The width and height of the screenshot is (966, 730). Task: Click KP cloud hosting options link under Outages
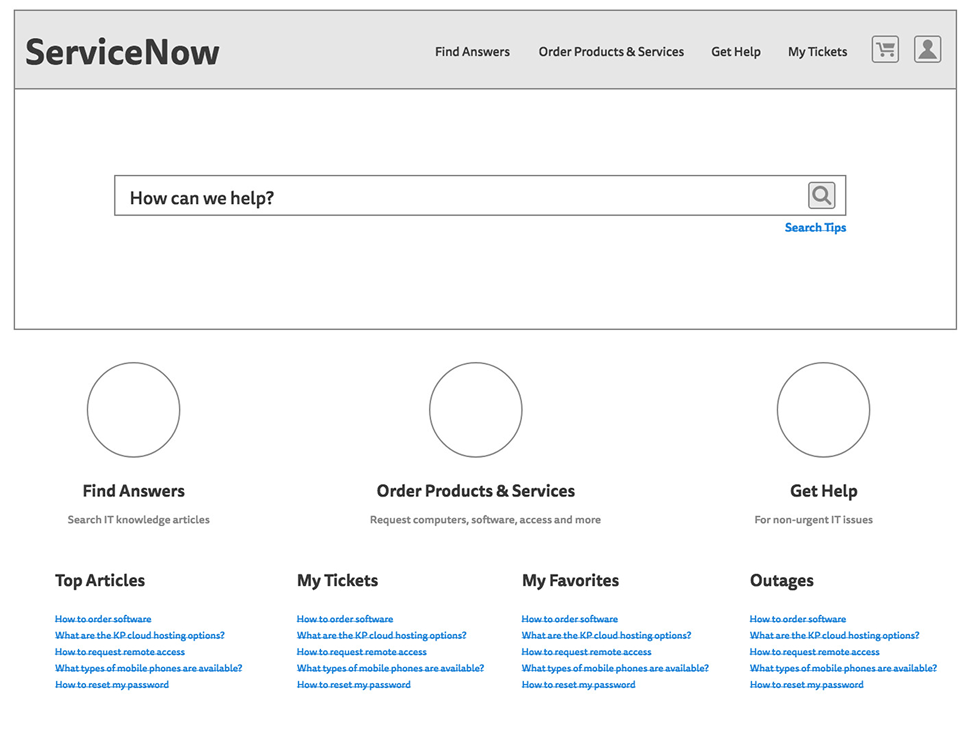(834, 636)
